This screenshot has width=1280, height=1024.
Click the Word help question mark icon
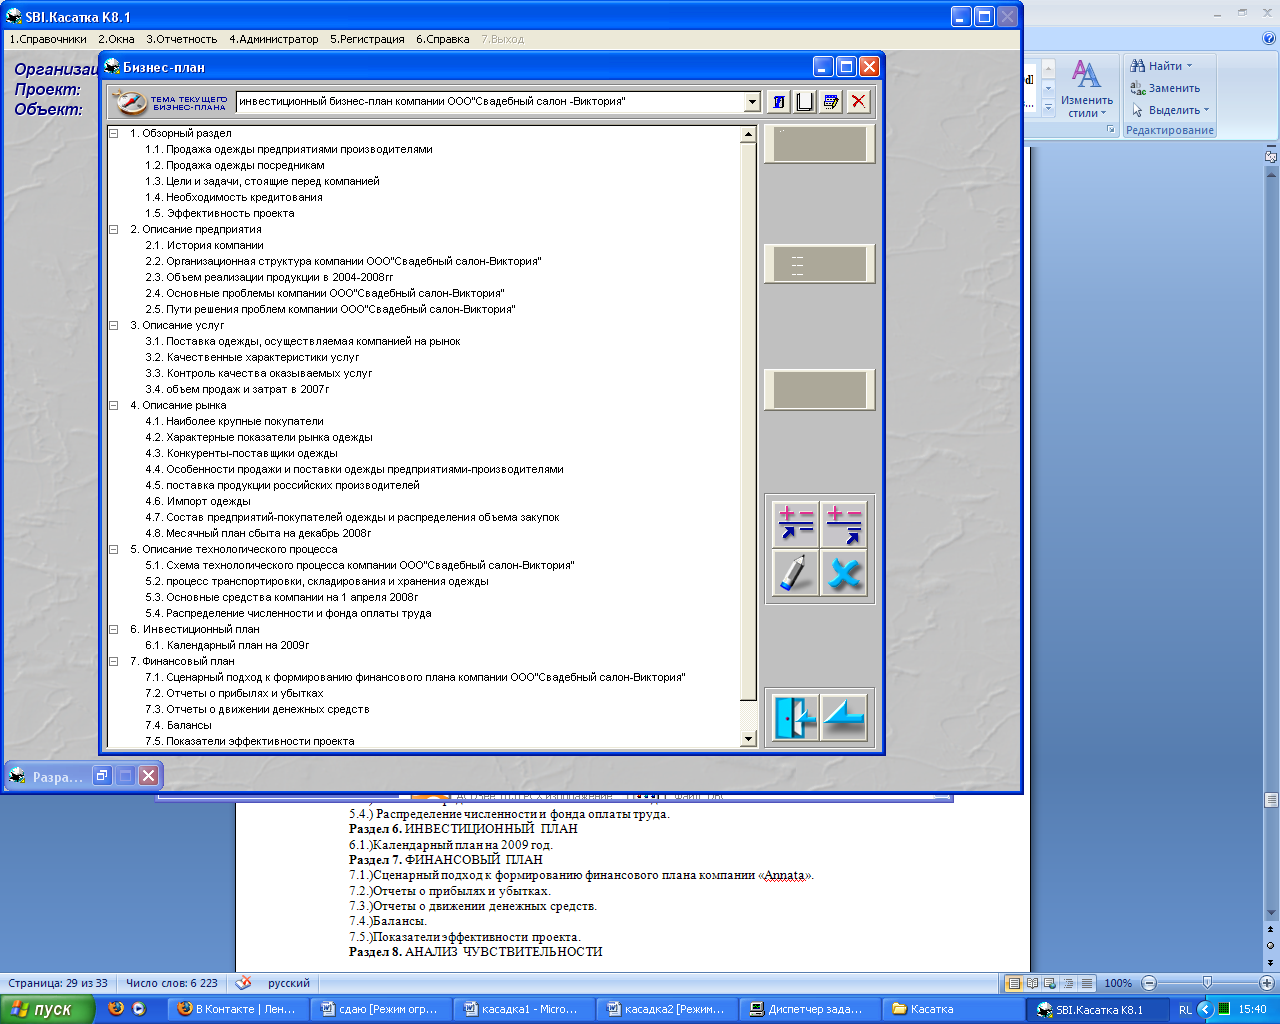coord(1269,39)
